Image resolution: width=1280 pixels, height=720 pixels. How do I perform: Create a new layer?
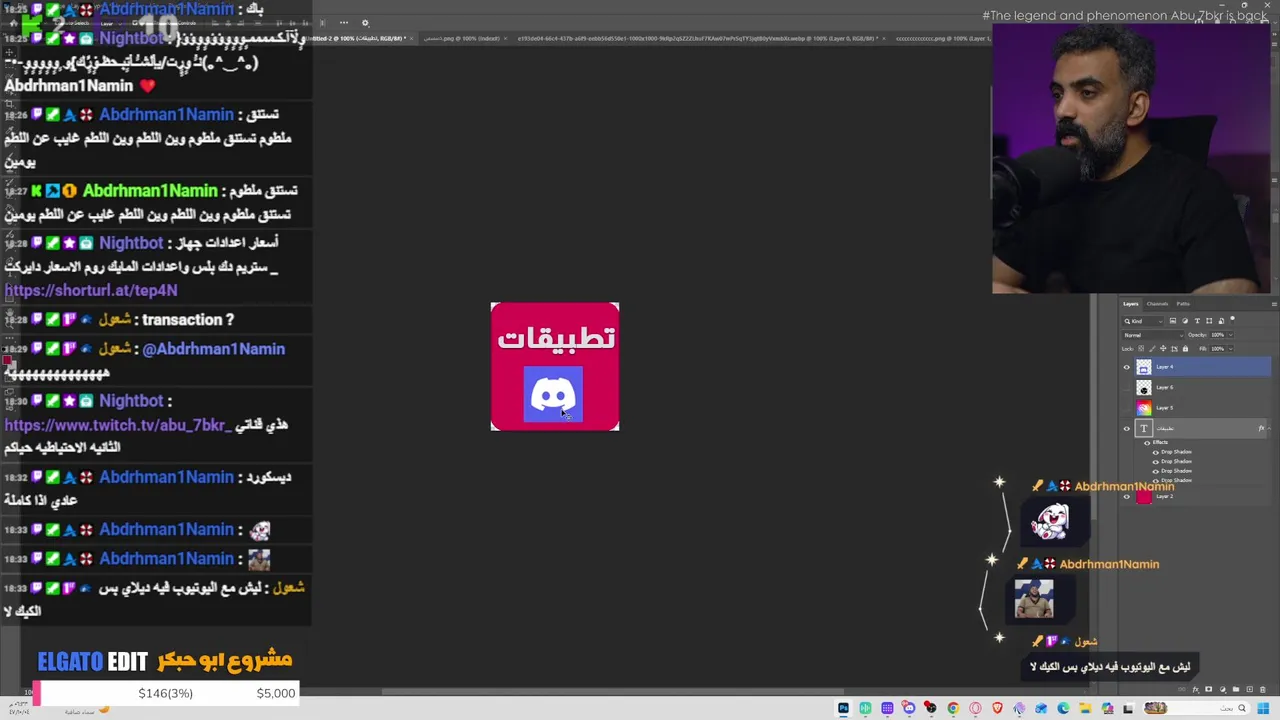(1249, 689)
